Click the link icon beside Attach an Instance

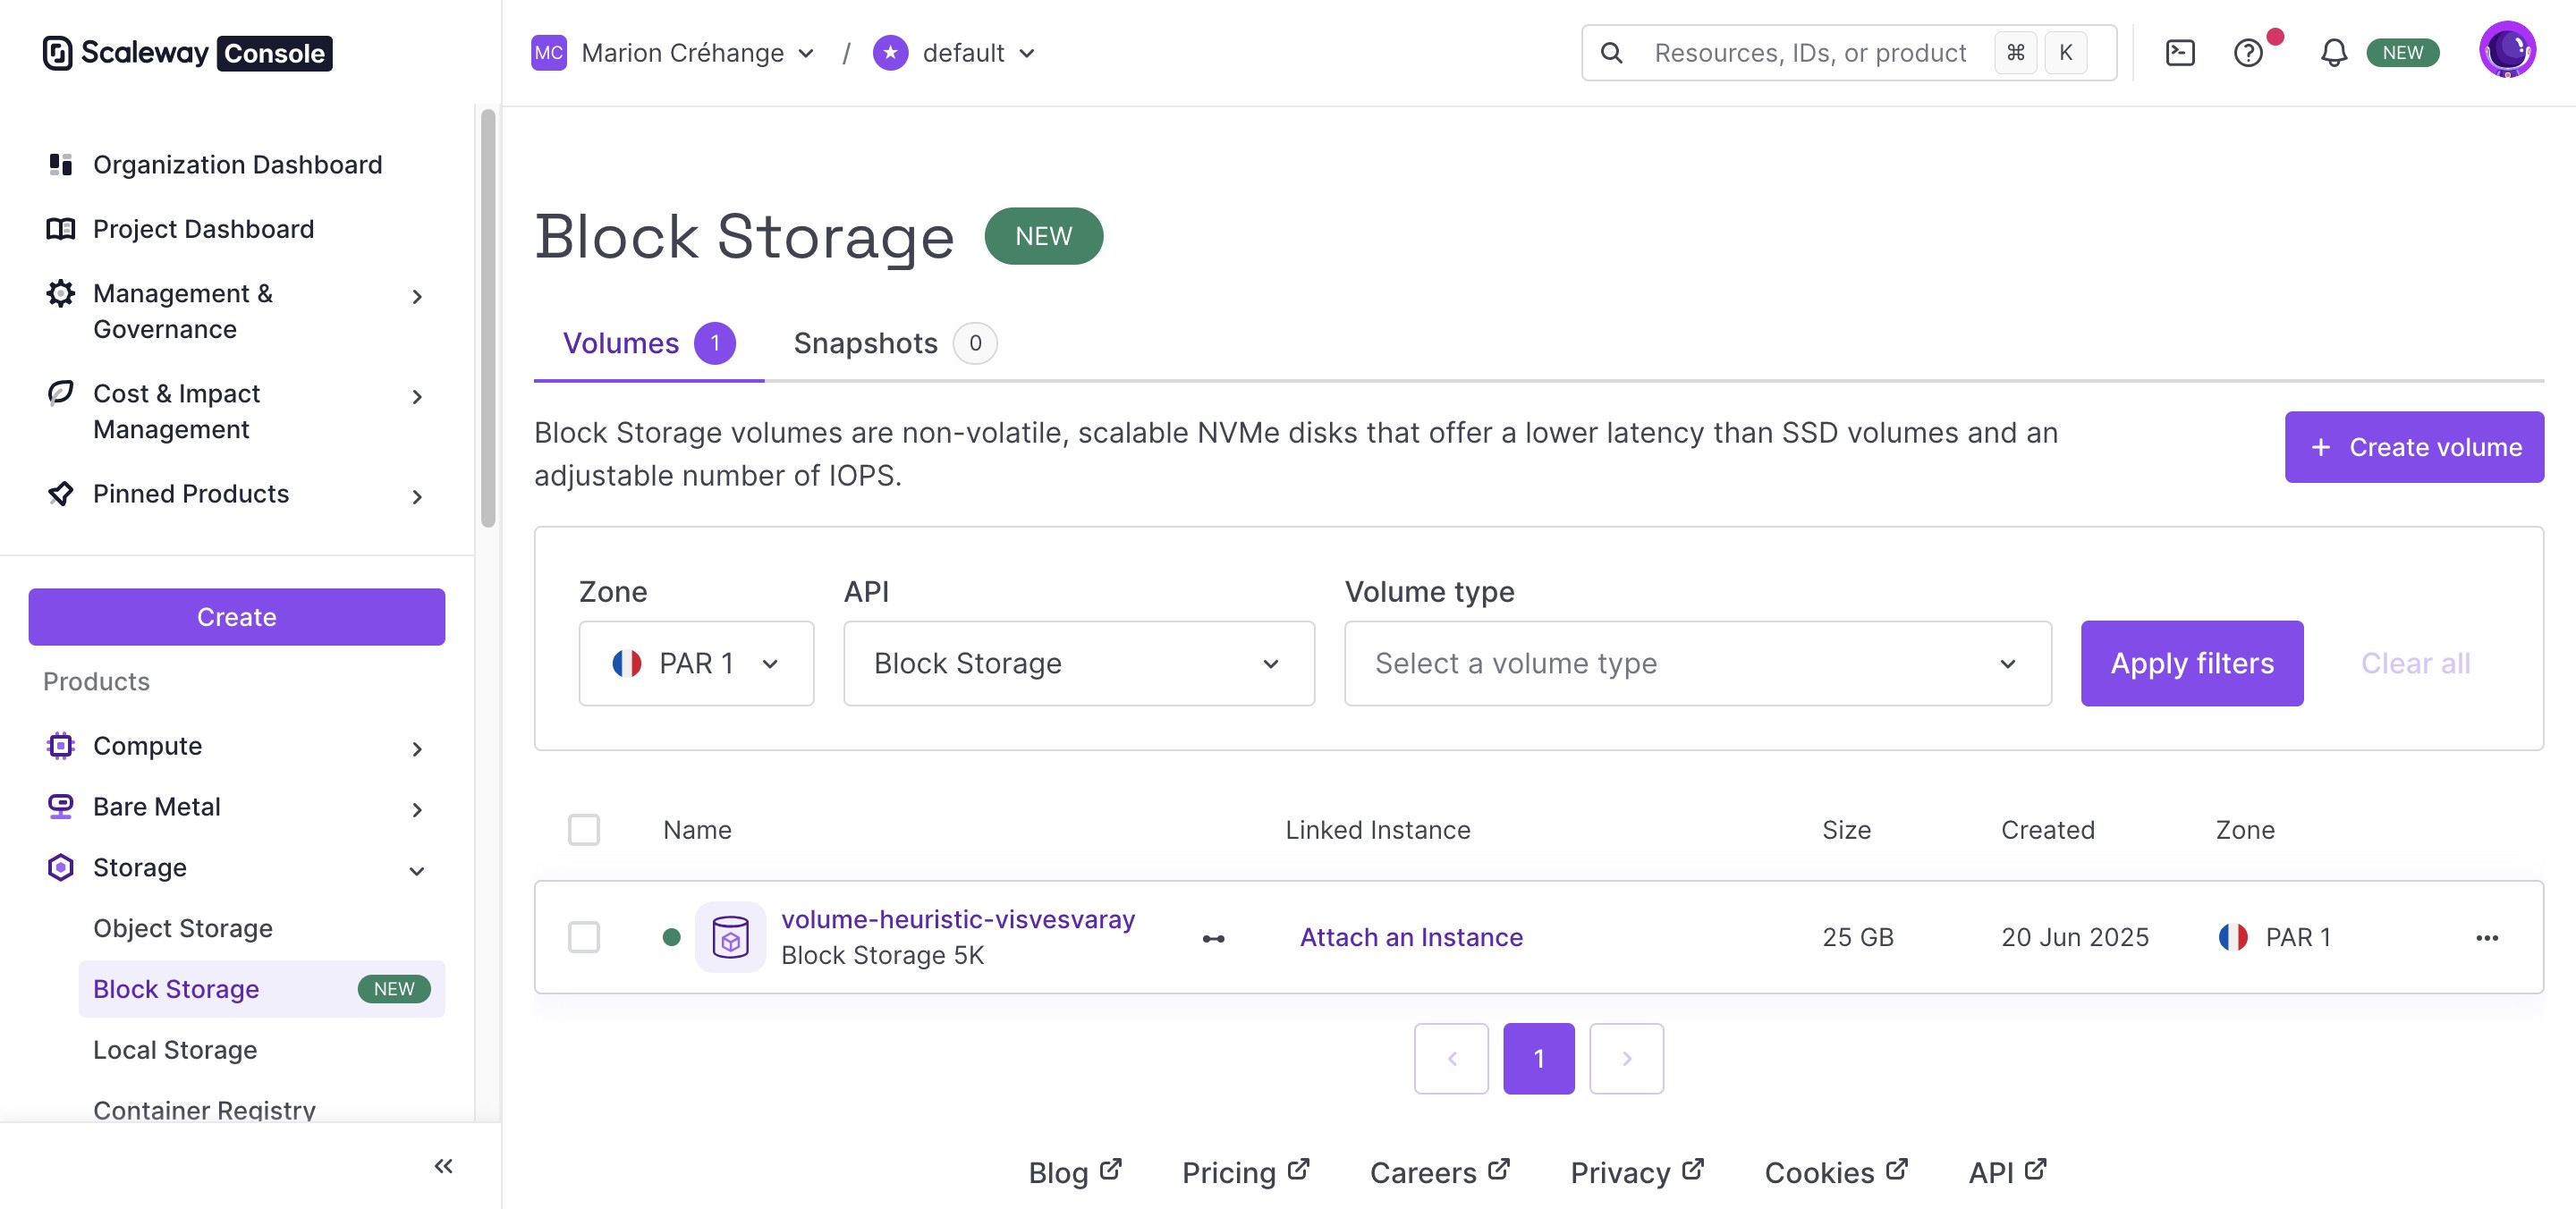(1214, 938)
